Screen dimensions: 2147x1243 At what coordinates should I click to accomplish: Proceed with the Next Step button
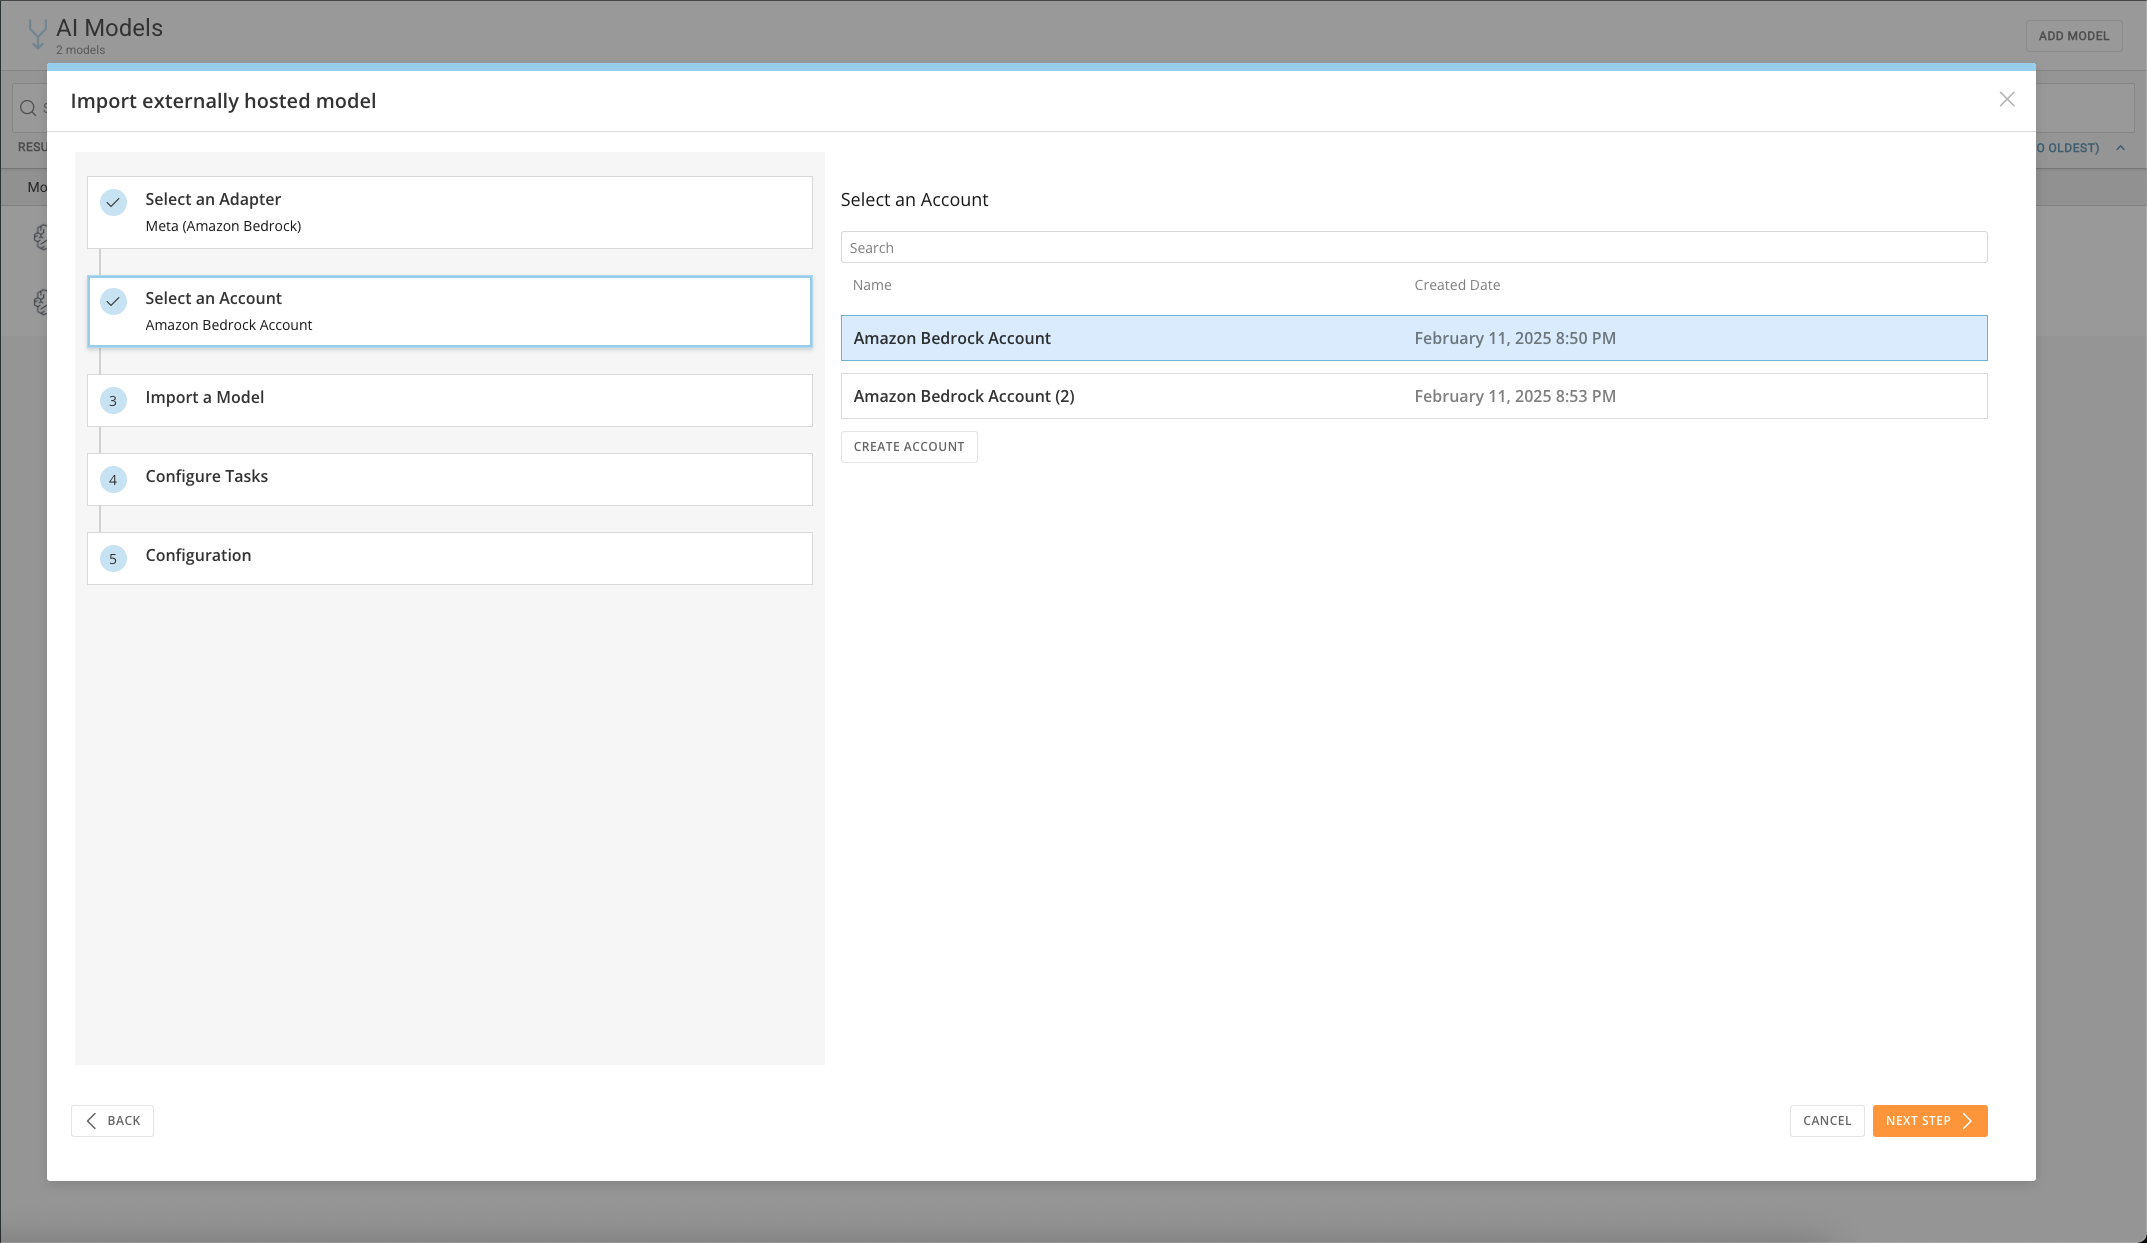(x=1930, y=1121)
